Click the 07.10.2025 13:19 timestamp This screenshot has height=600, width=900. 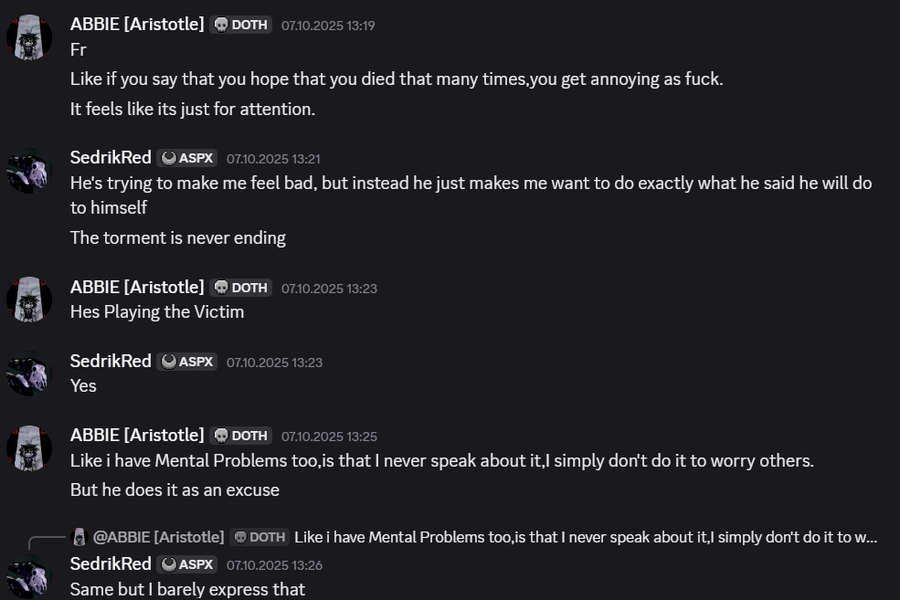coord(328,25)
